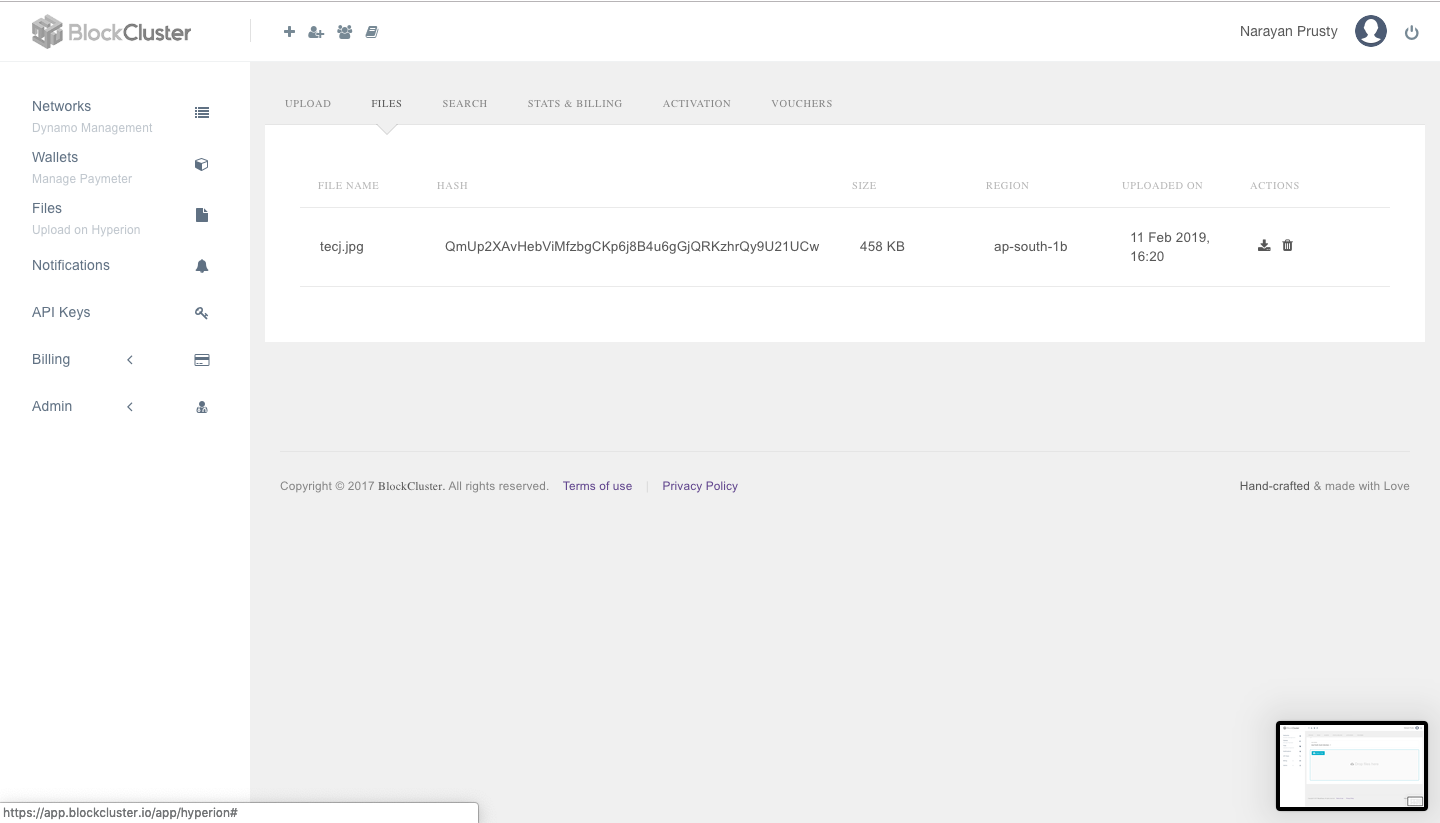The height and width of the screenshot is (823, 1440).
Task: Expand the Admin section chevron
Action: (129, 406)
